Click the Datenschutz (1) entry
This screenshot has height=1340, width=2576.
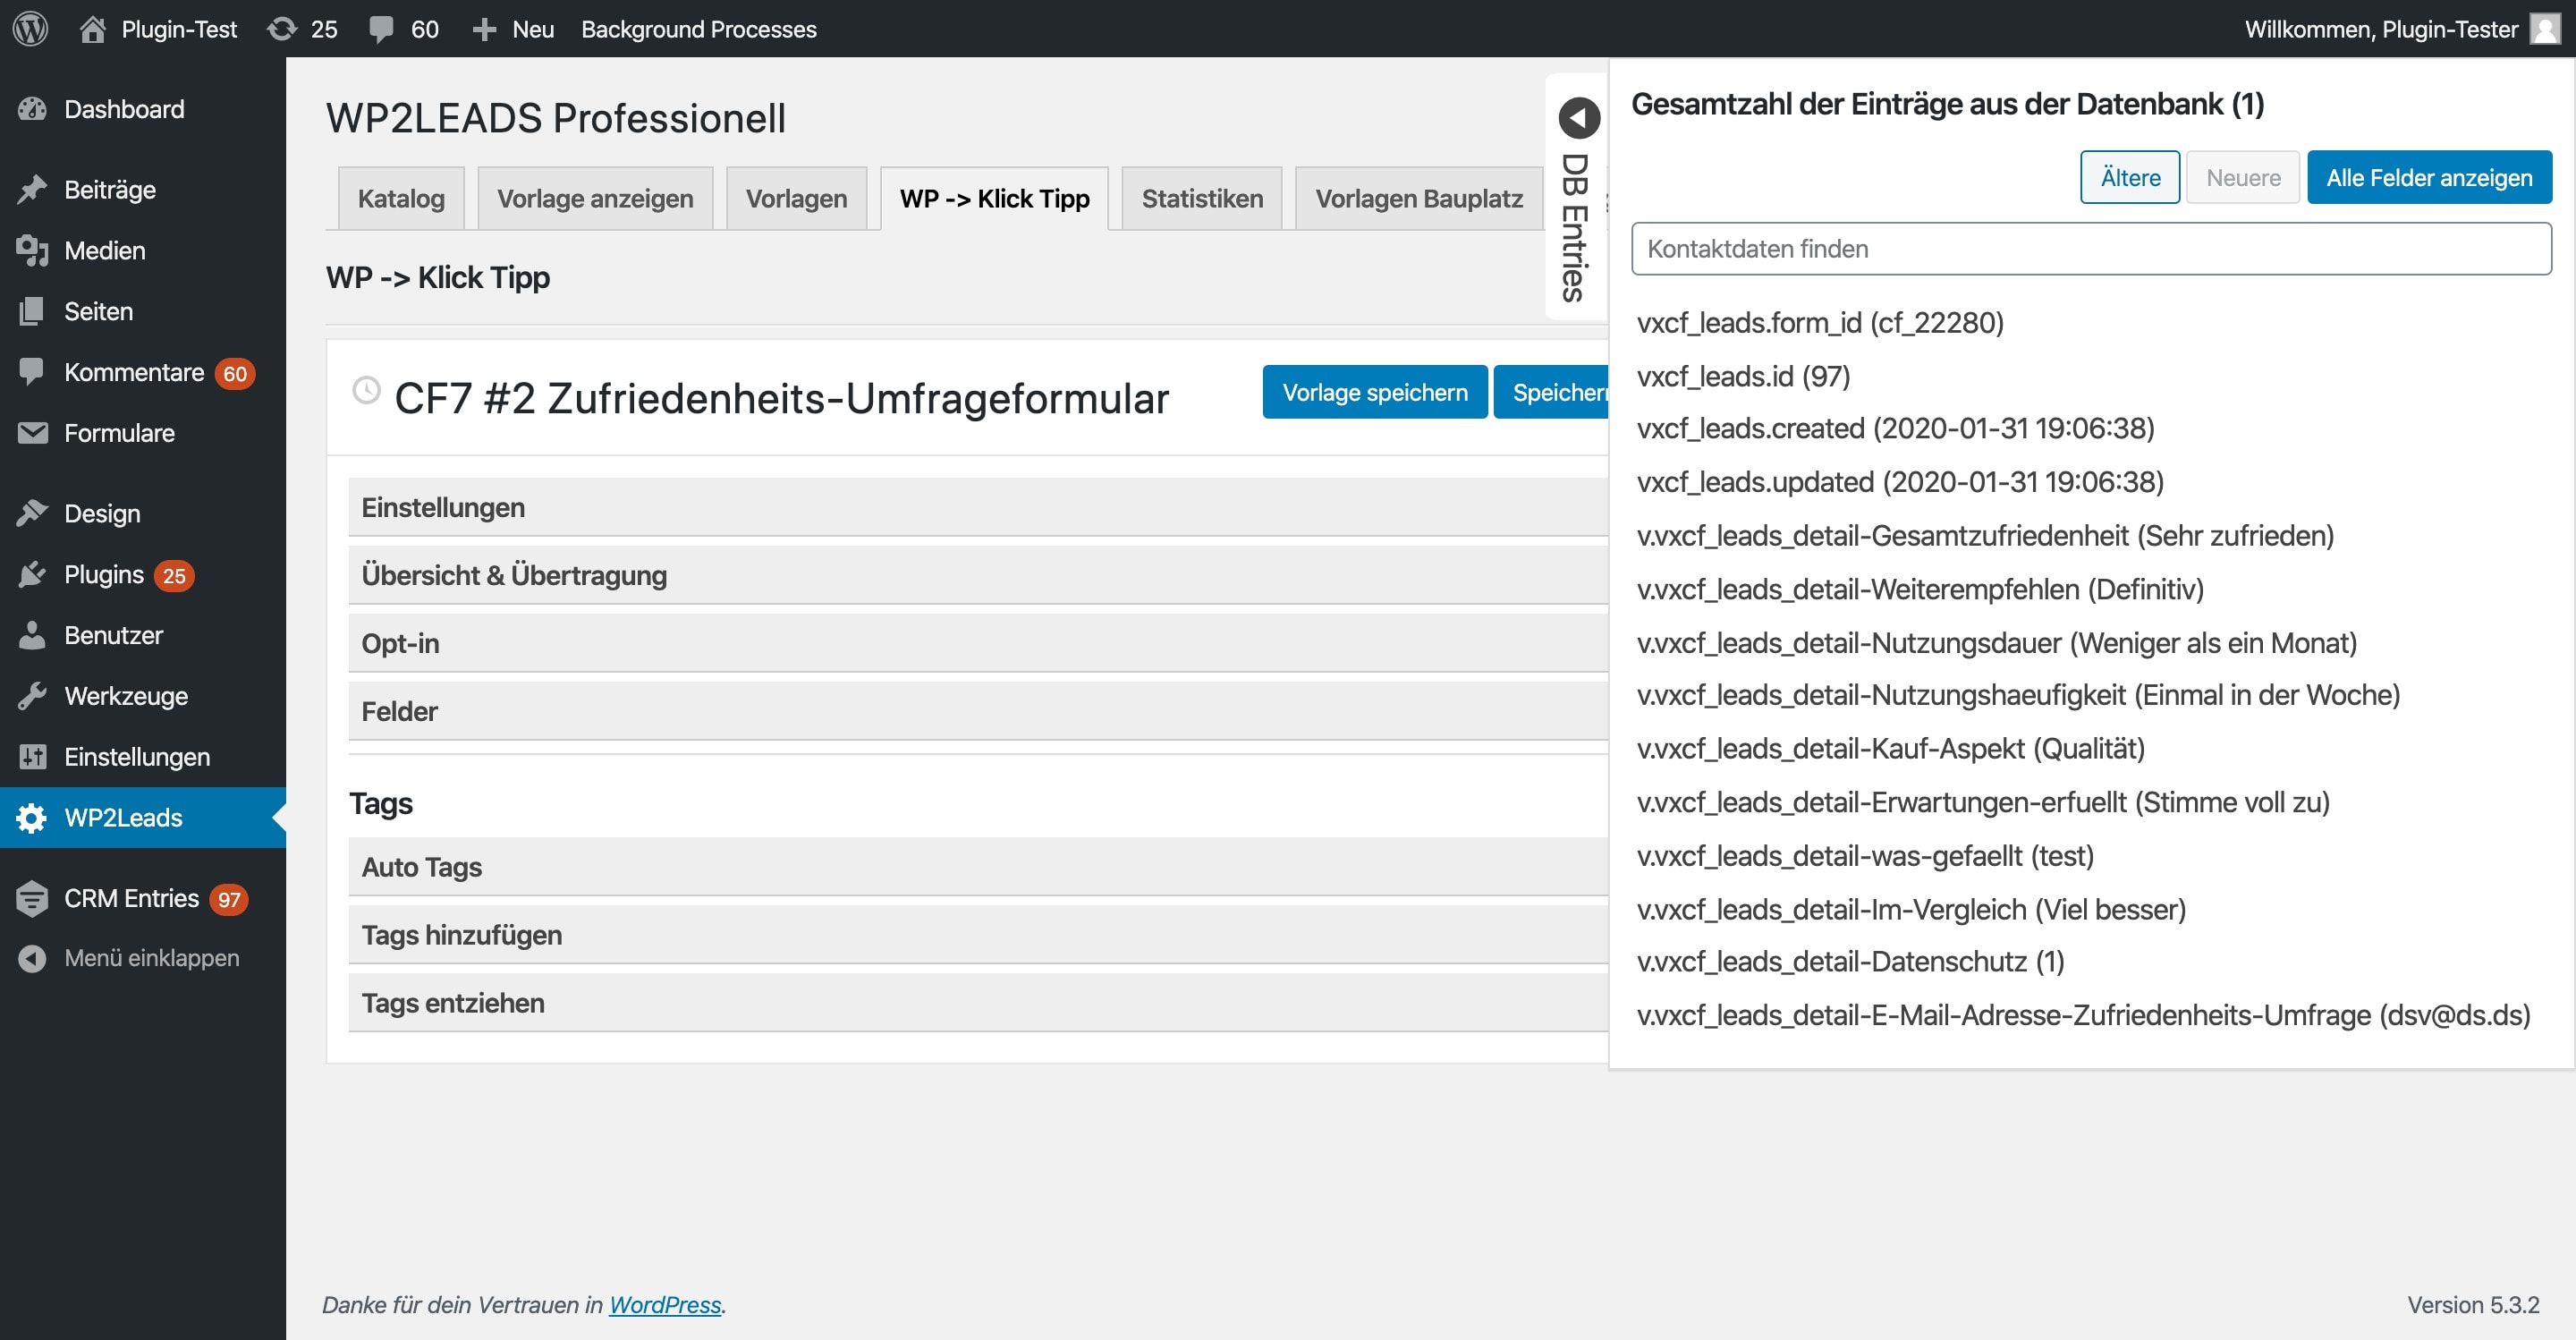coord(1850,962)
